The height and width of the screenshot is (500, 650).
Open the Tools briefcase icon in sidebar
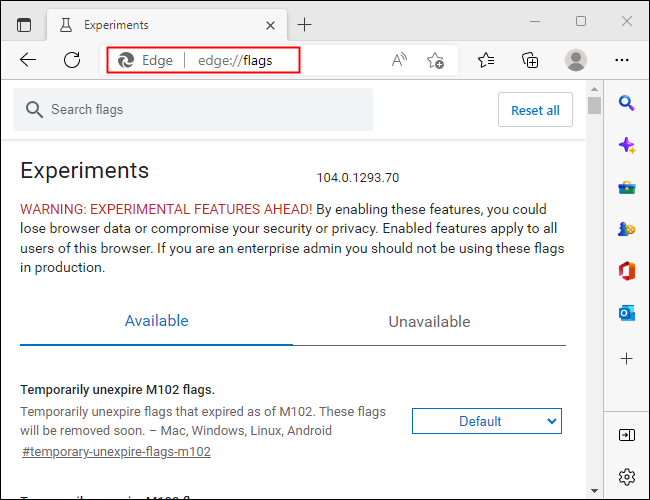coord(627,188)
